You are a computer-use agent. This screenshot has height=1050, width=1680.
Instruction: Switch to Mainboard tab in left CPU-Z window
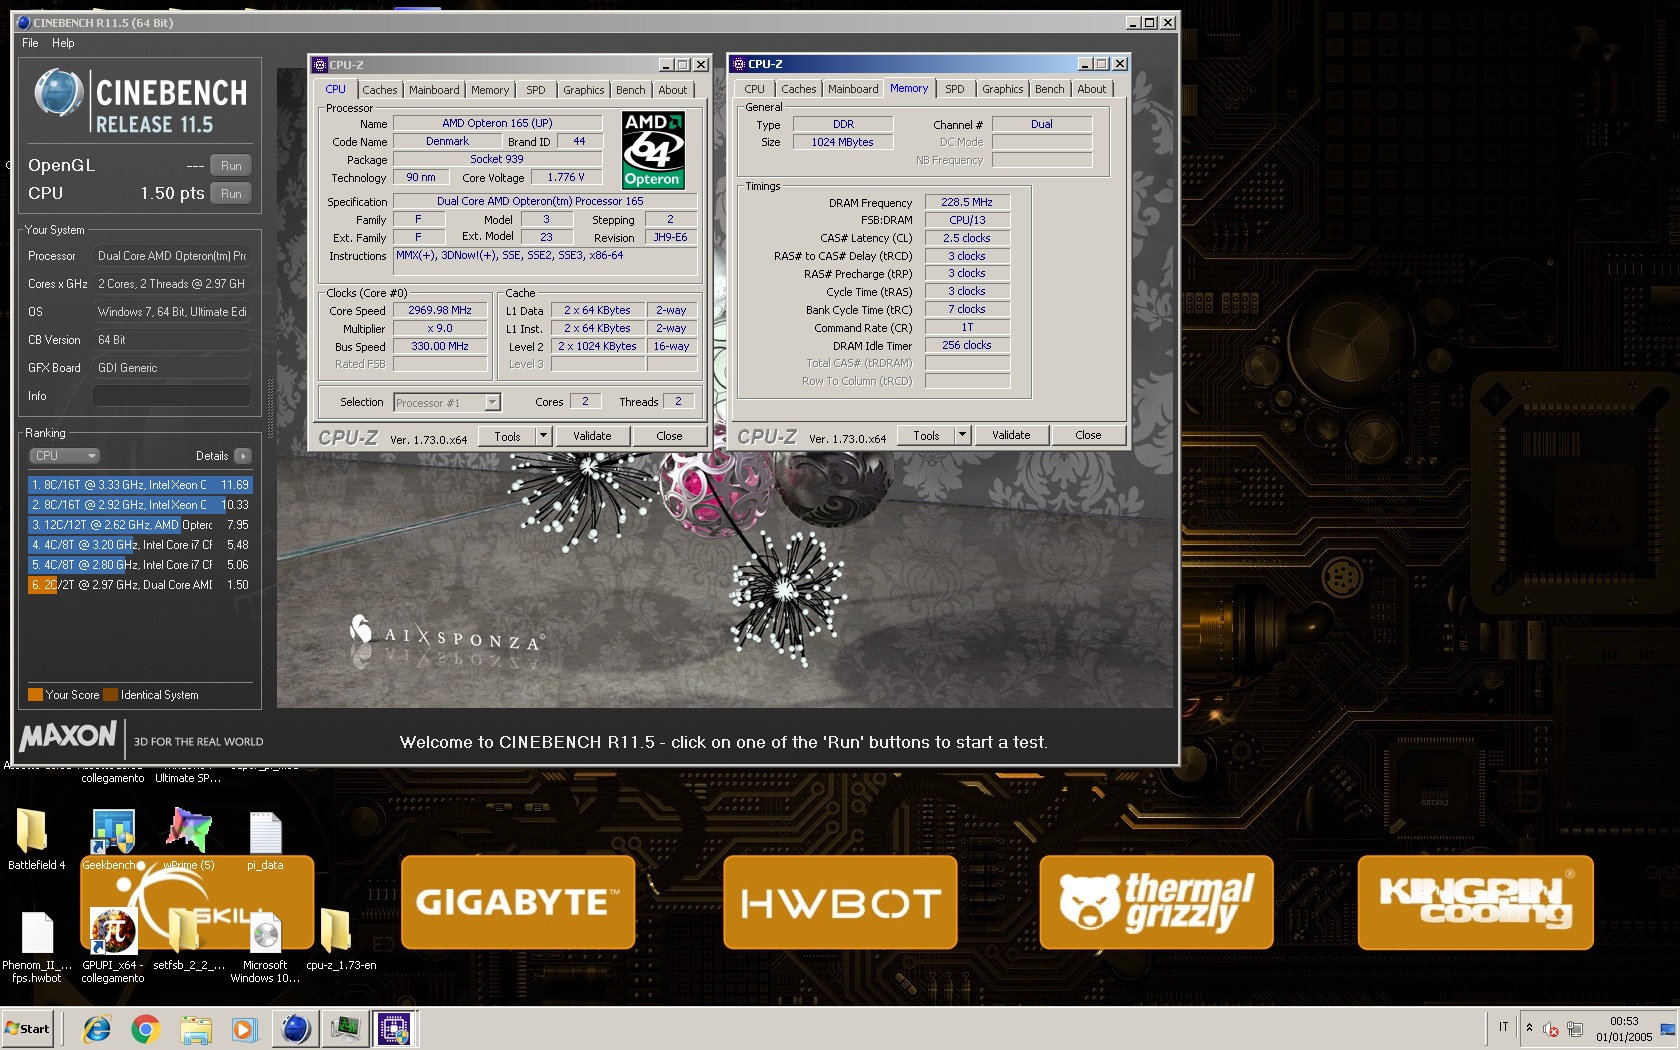[x=434, y=90]
